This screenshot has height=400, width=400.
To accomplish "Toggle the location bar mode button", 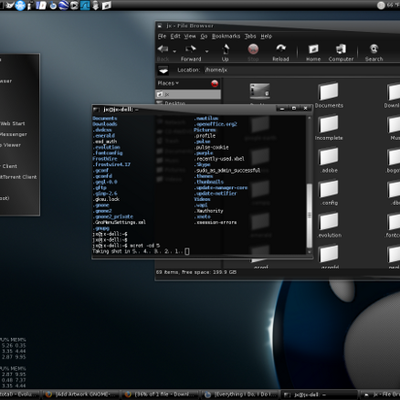I will (163, 70).
